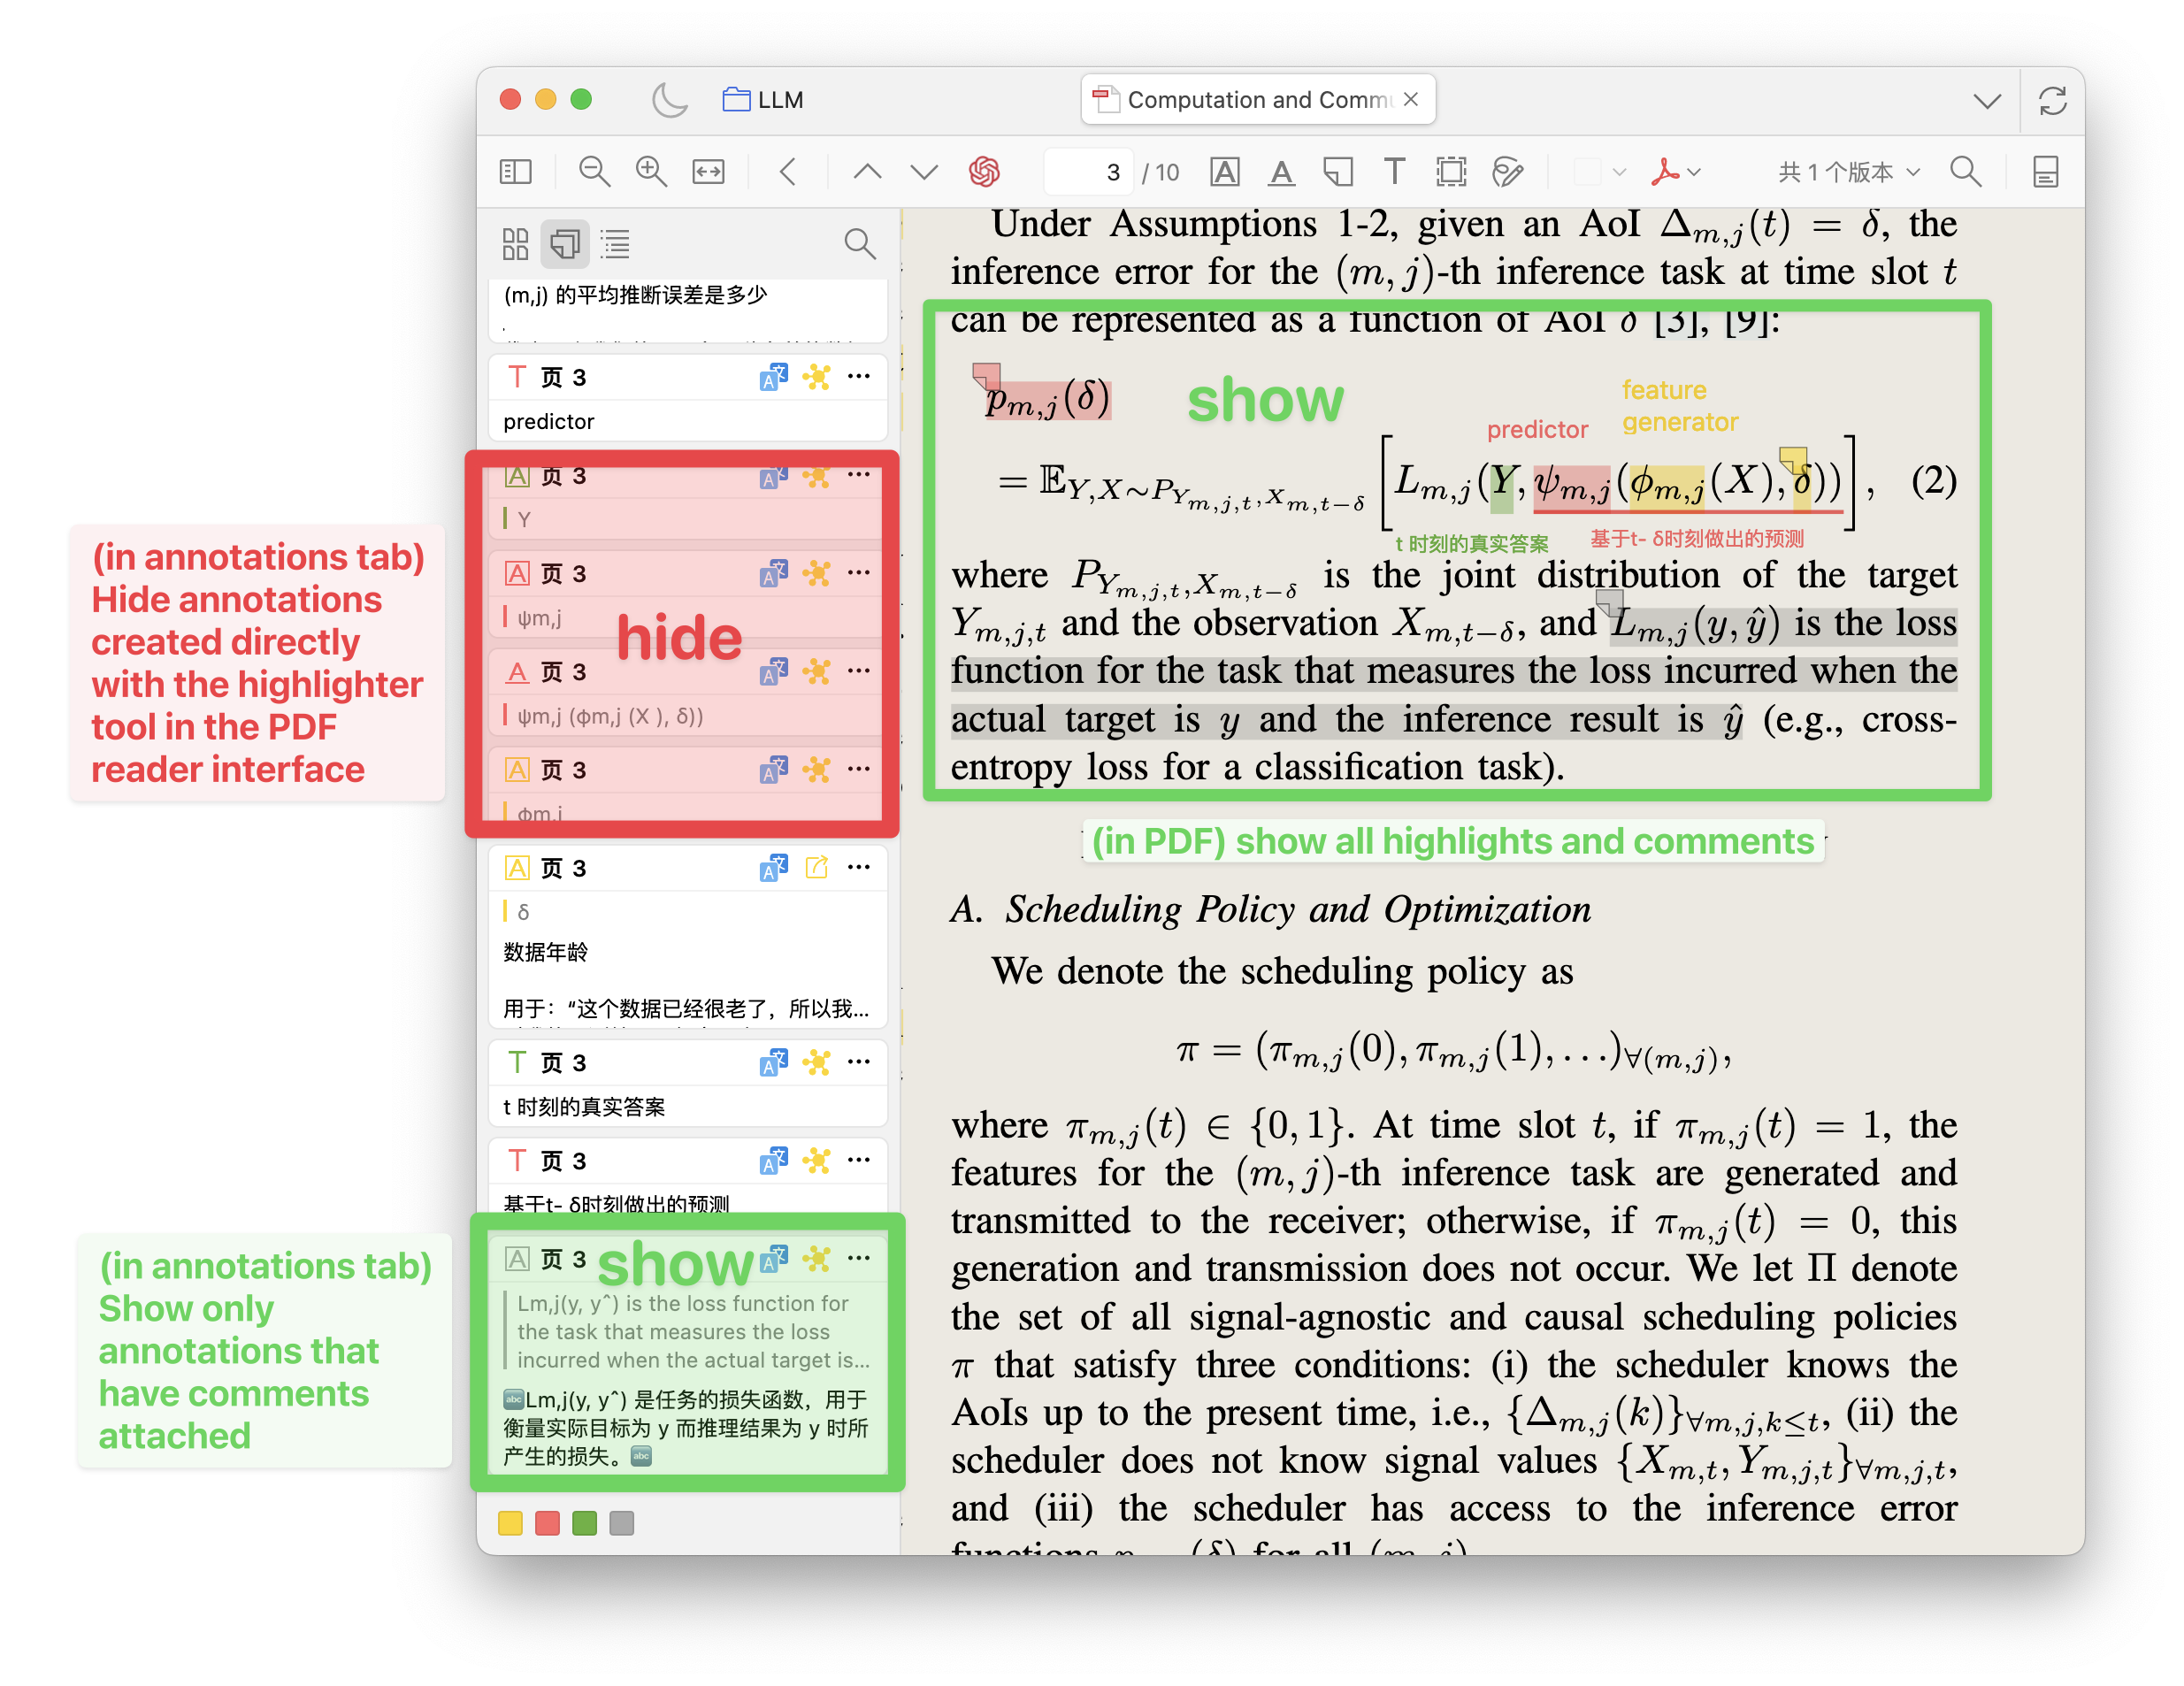This screenshot has height=1686, width=2184.
Task: Toggle the grey color filter swatch
Action: point(621,1523)
